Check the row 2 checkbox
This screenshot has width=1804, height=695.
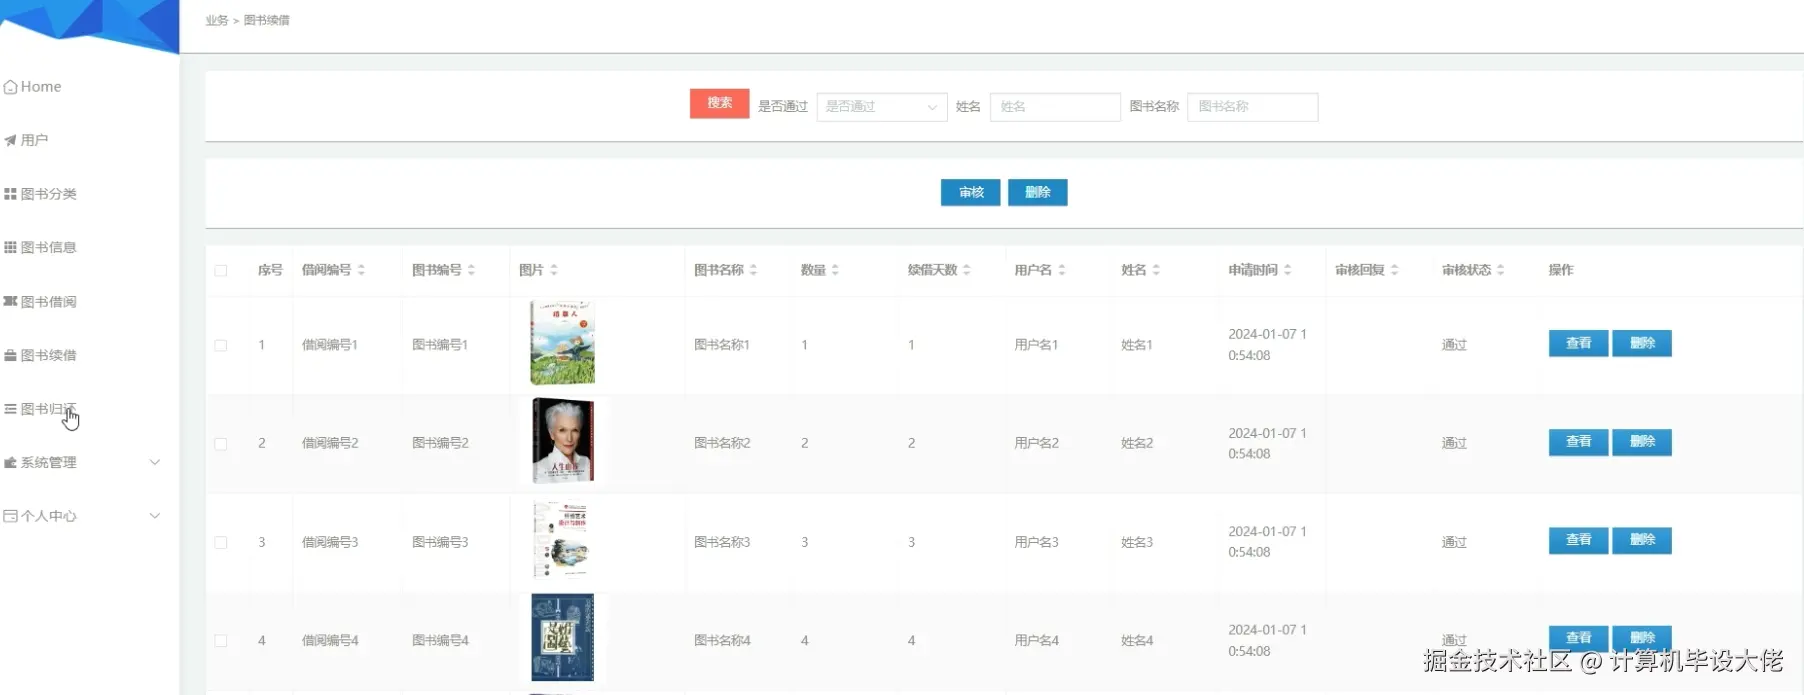[221, 444]
